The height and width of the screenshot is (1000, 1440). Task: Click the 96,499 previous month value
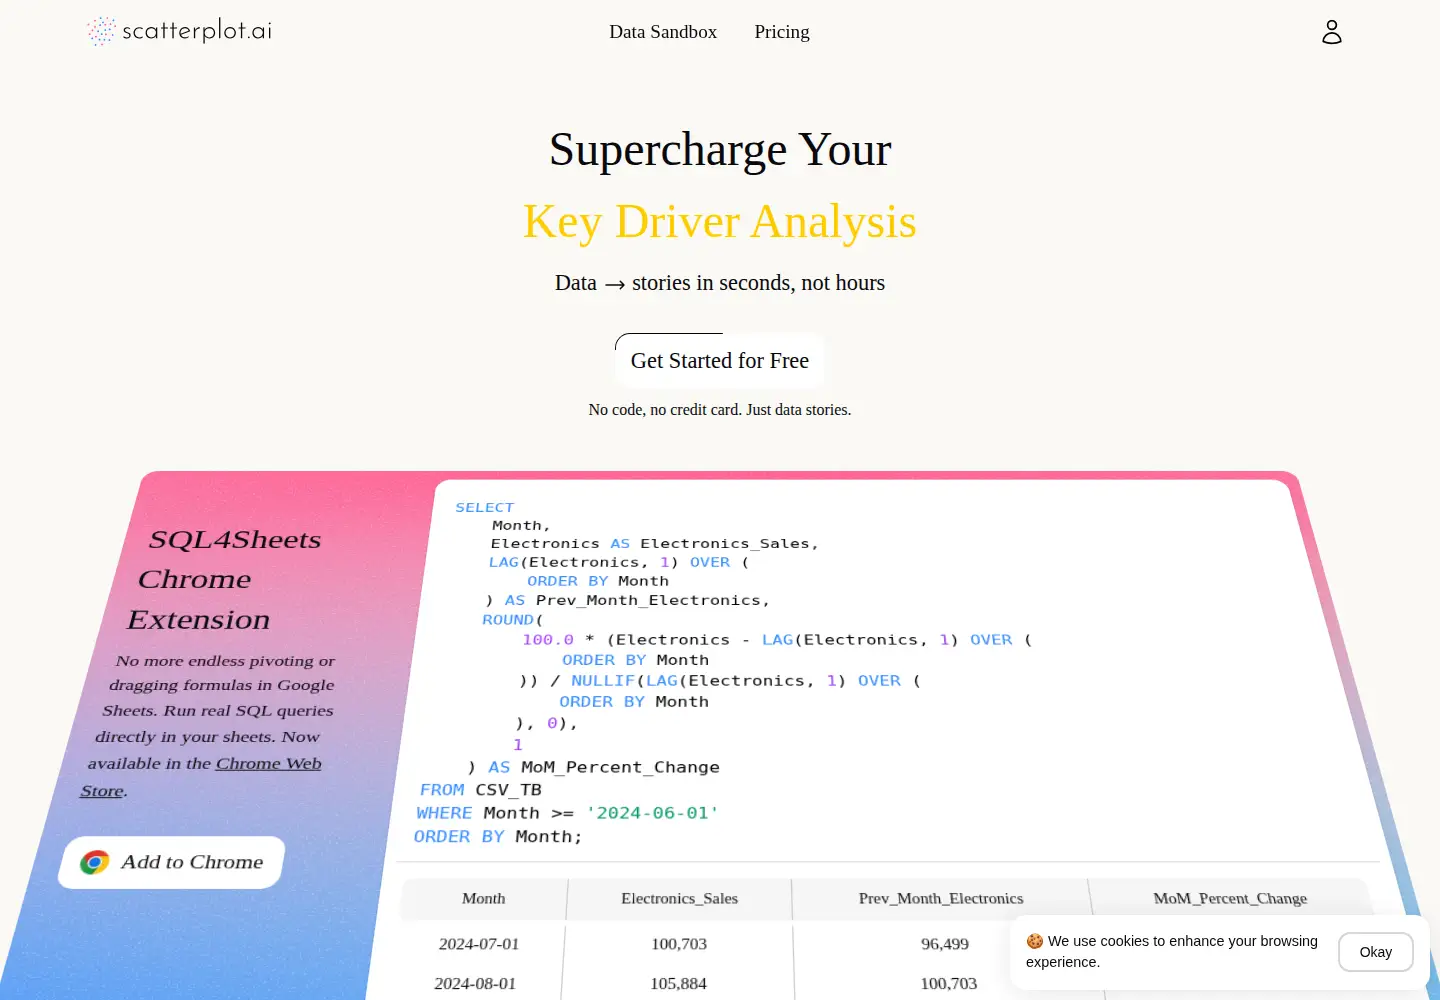[x=945, y=944]
